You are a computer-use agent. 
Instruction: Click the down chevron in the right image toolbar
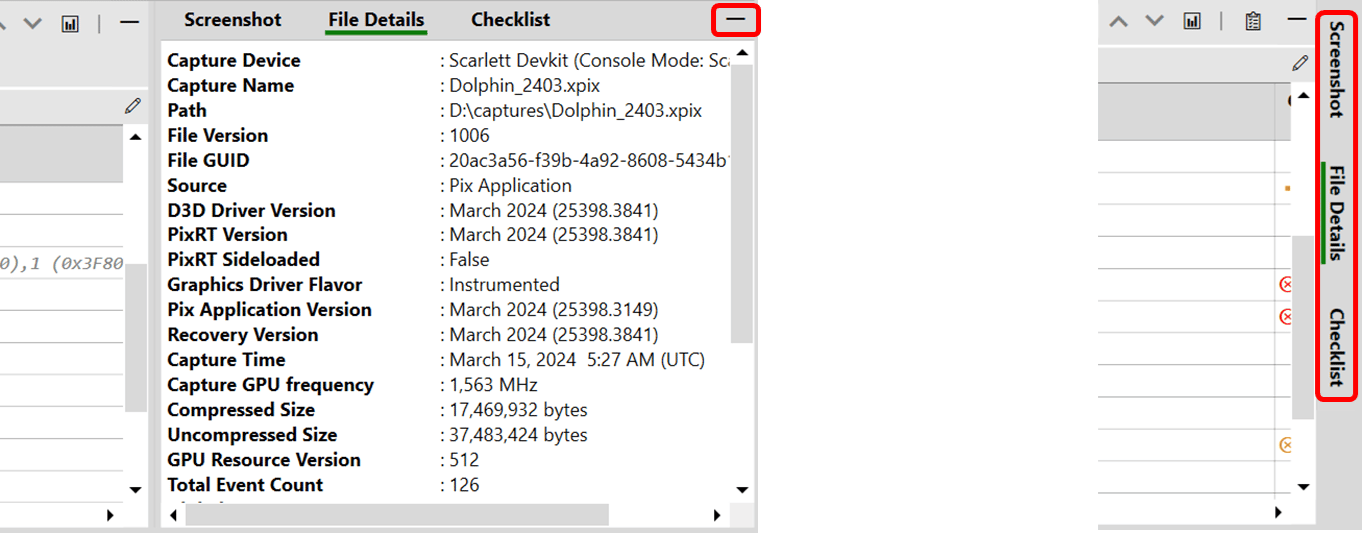(x=1154, y=21)
